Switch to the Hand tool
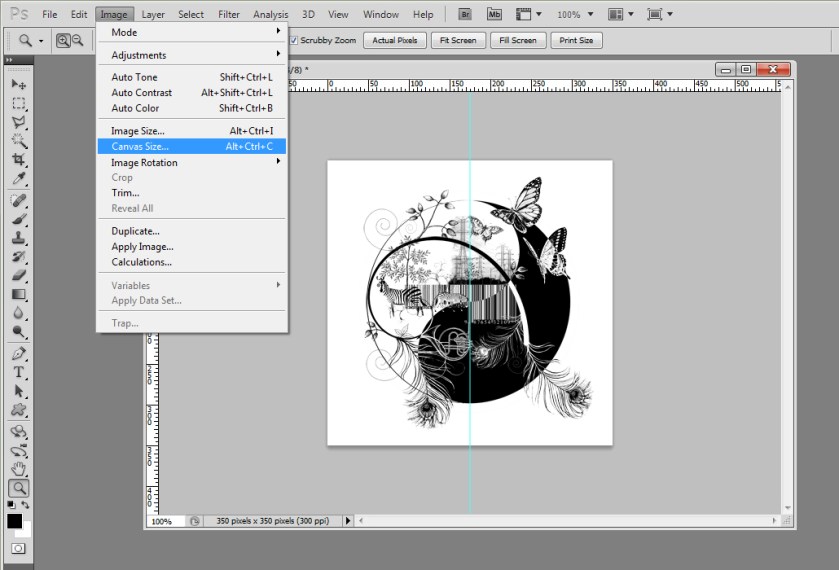Screen dimensions: 839x570 (x=19, y=468)
